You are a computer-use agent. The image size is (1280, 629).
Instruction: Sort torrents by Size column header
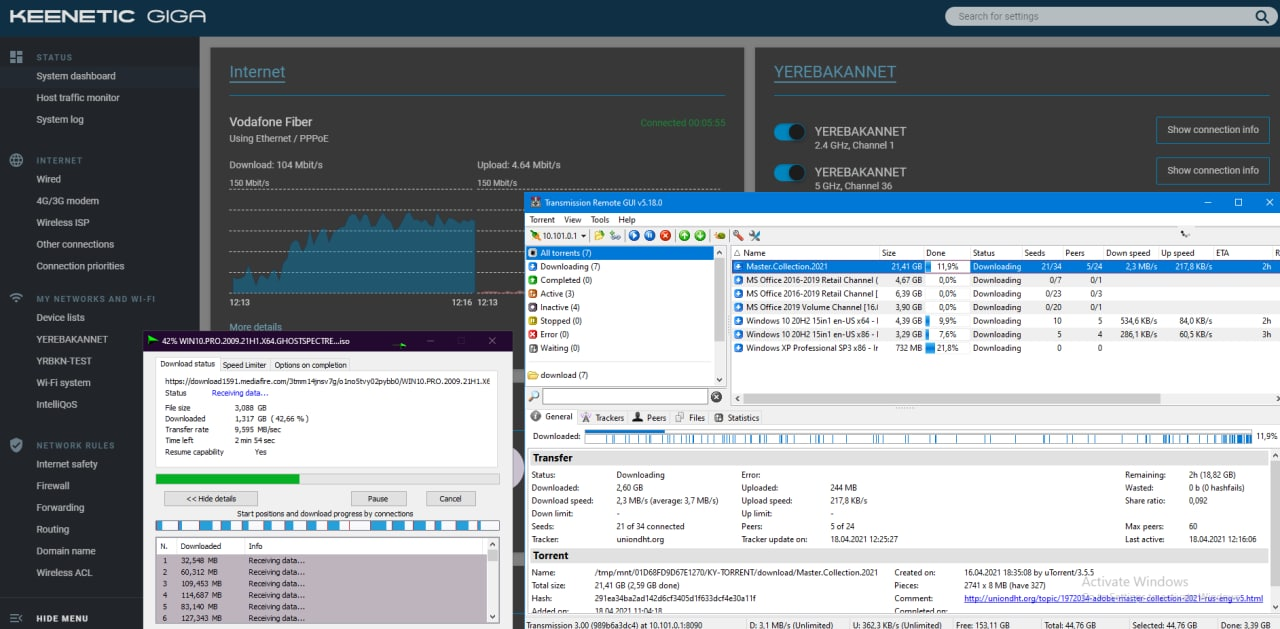coord(889,253)
